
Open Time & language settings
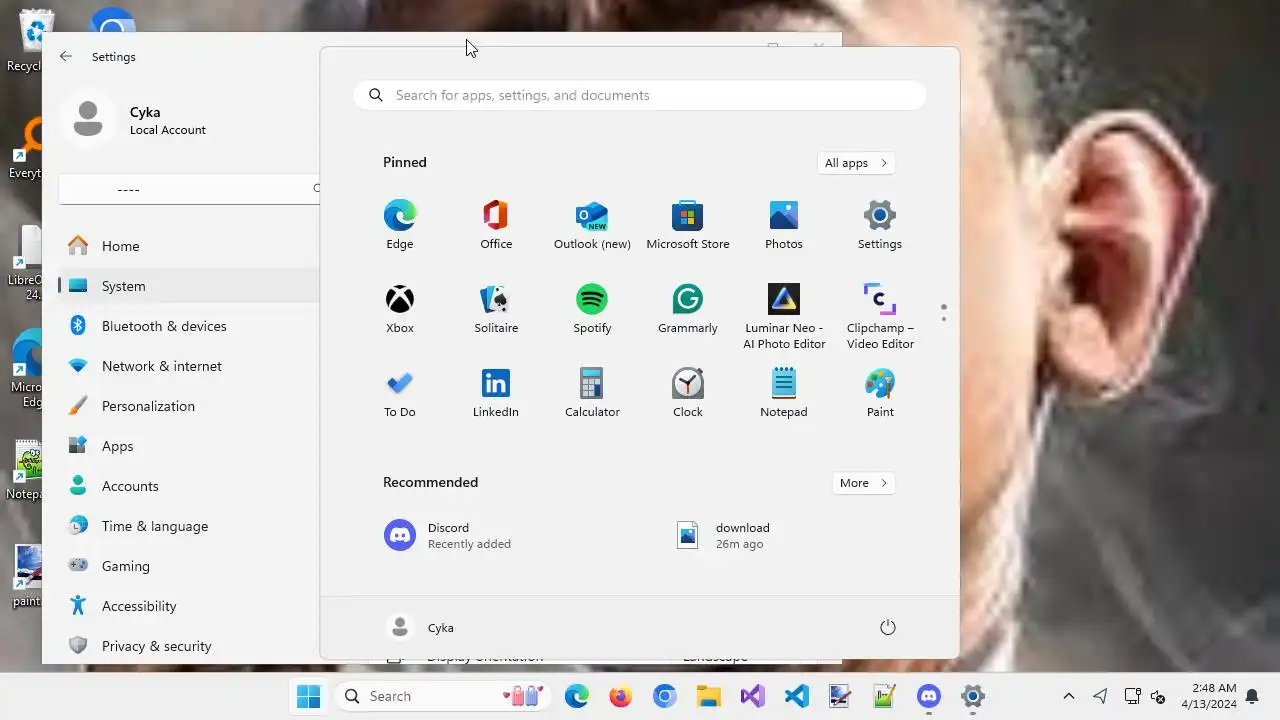[x=188, y=526]
